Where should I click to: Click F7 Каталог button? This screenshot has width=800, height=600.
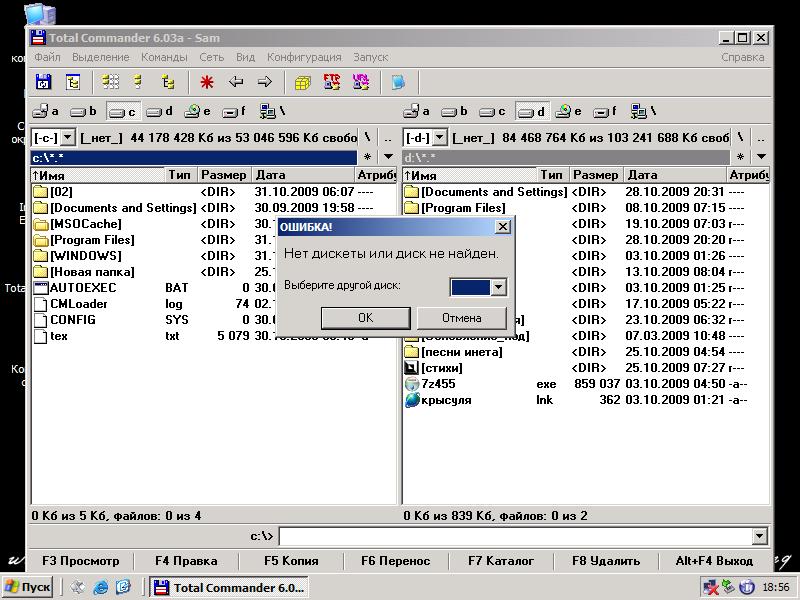click(x=501, y=561)
